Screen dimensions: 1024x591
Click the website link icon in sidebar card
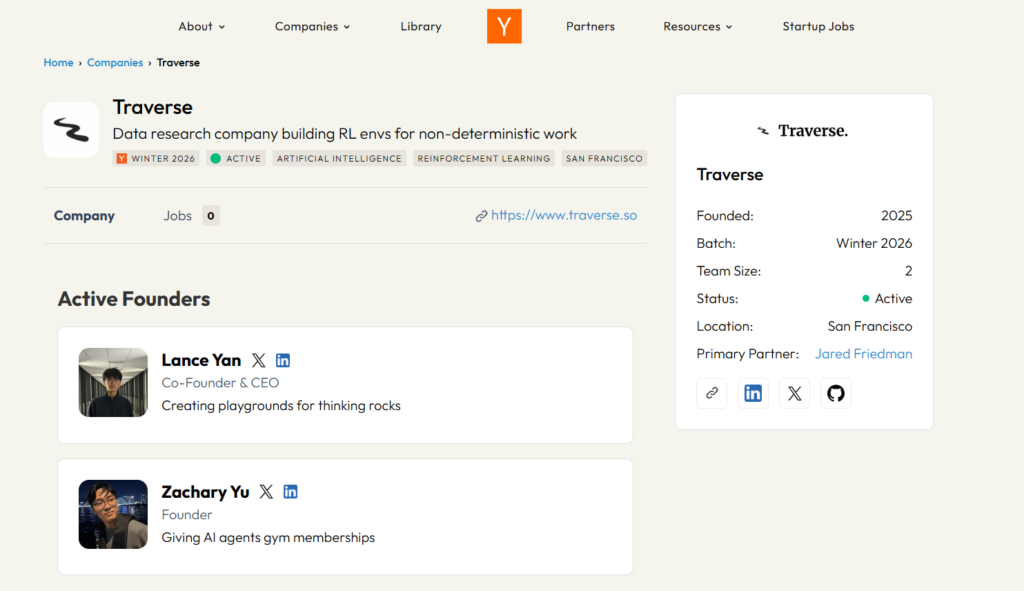pyautogui.click(x=712, y=393)
